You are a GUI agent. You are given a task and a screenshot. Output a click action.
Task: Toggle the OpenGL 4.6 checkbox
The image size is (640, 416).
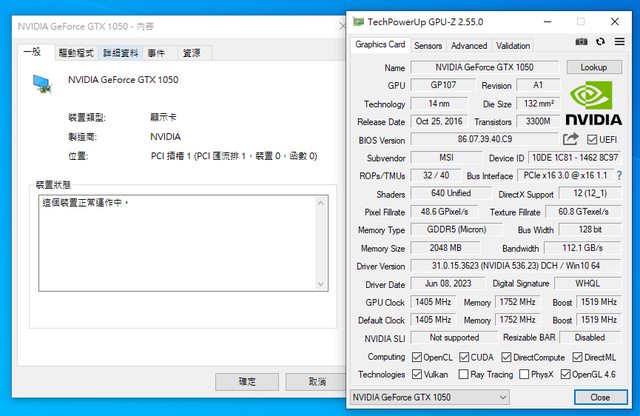click(565, 374)
